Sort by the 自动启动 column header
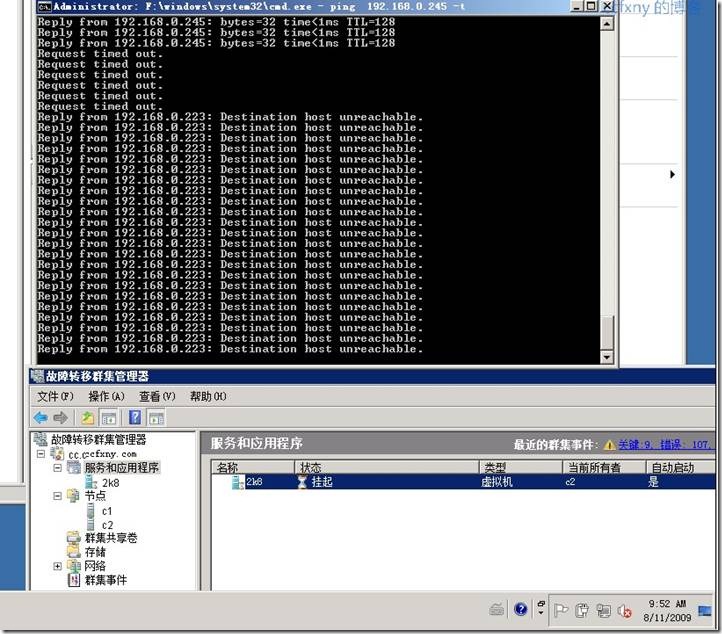Image resolution: width=722 pixels, height=634 pixels. tap(681, 467)
